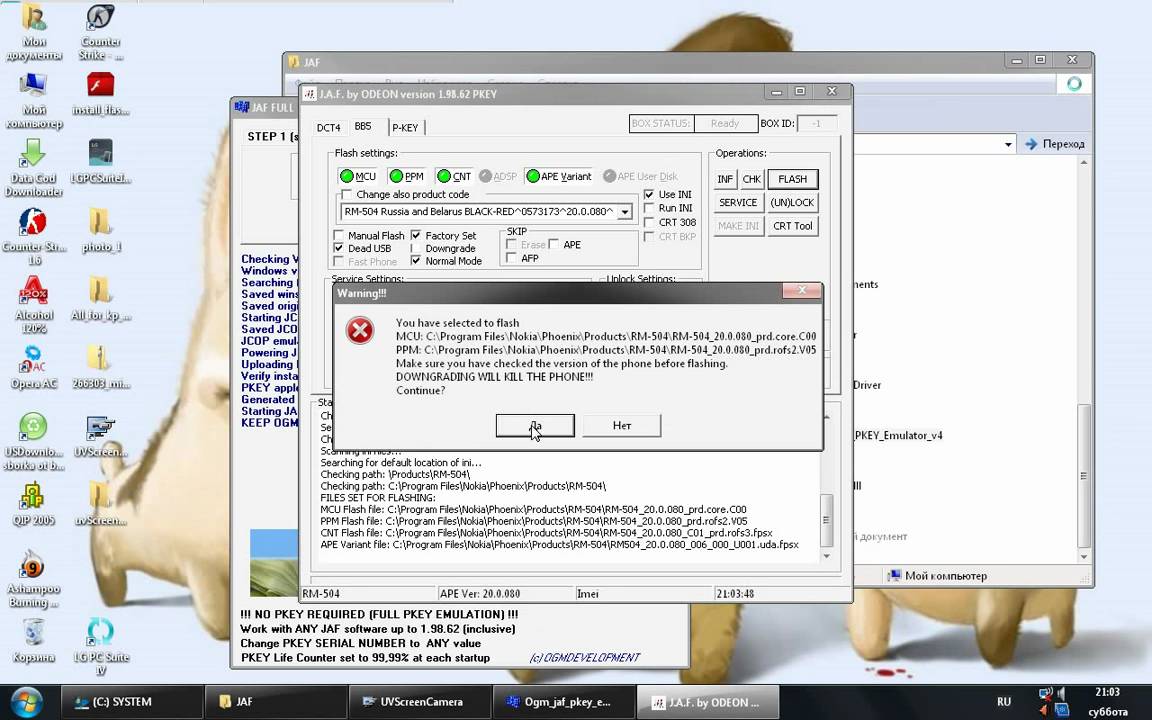Open the photo_1 folder icon
Viewport: 1152px width, 720px height.
tap(101, 230)
